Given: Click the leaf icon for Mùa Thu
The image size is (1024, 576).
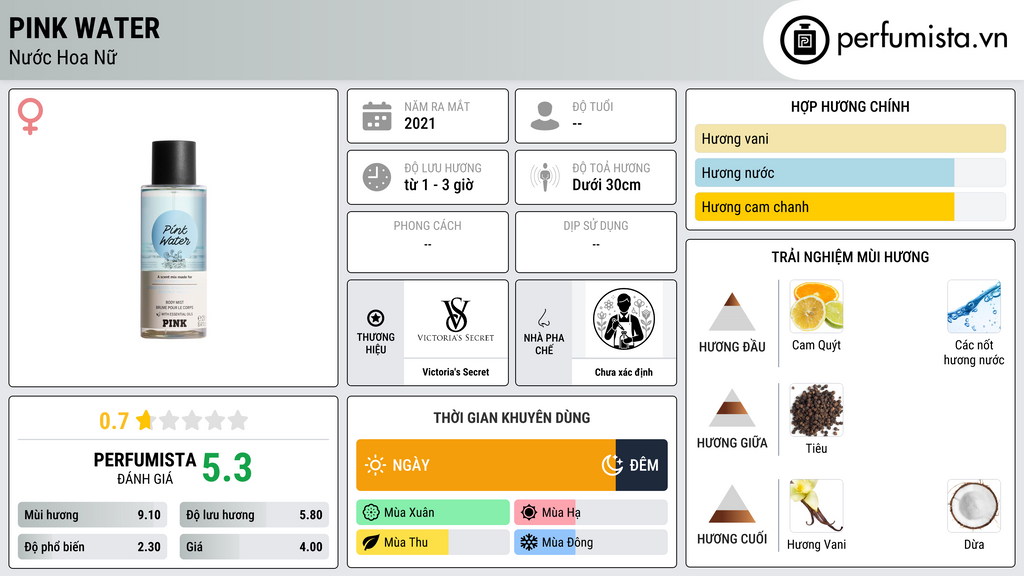Looking at the screenshot, I should tap(371, 542).
